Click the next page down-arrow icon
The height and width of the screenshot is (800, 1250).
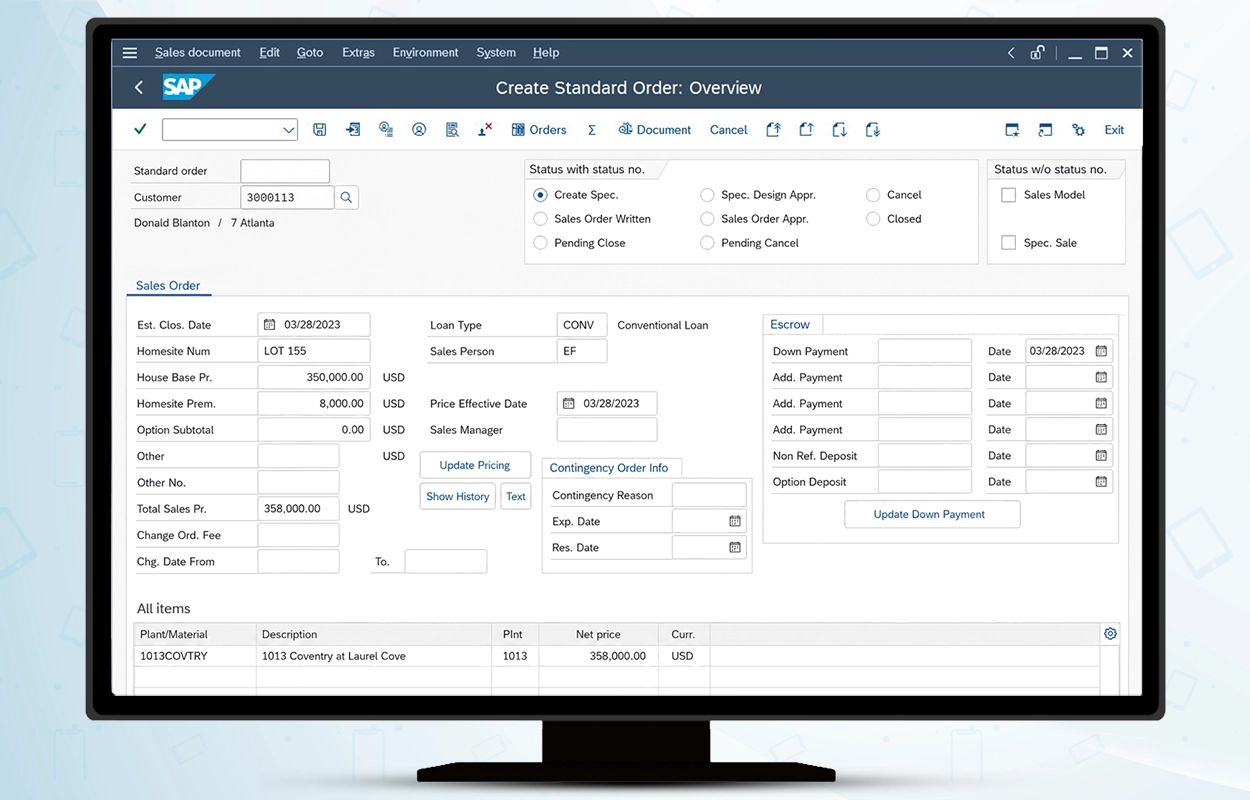tap(839, 130)
